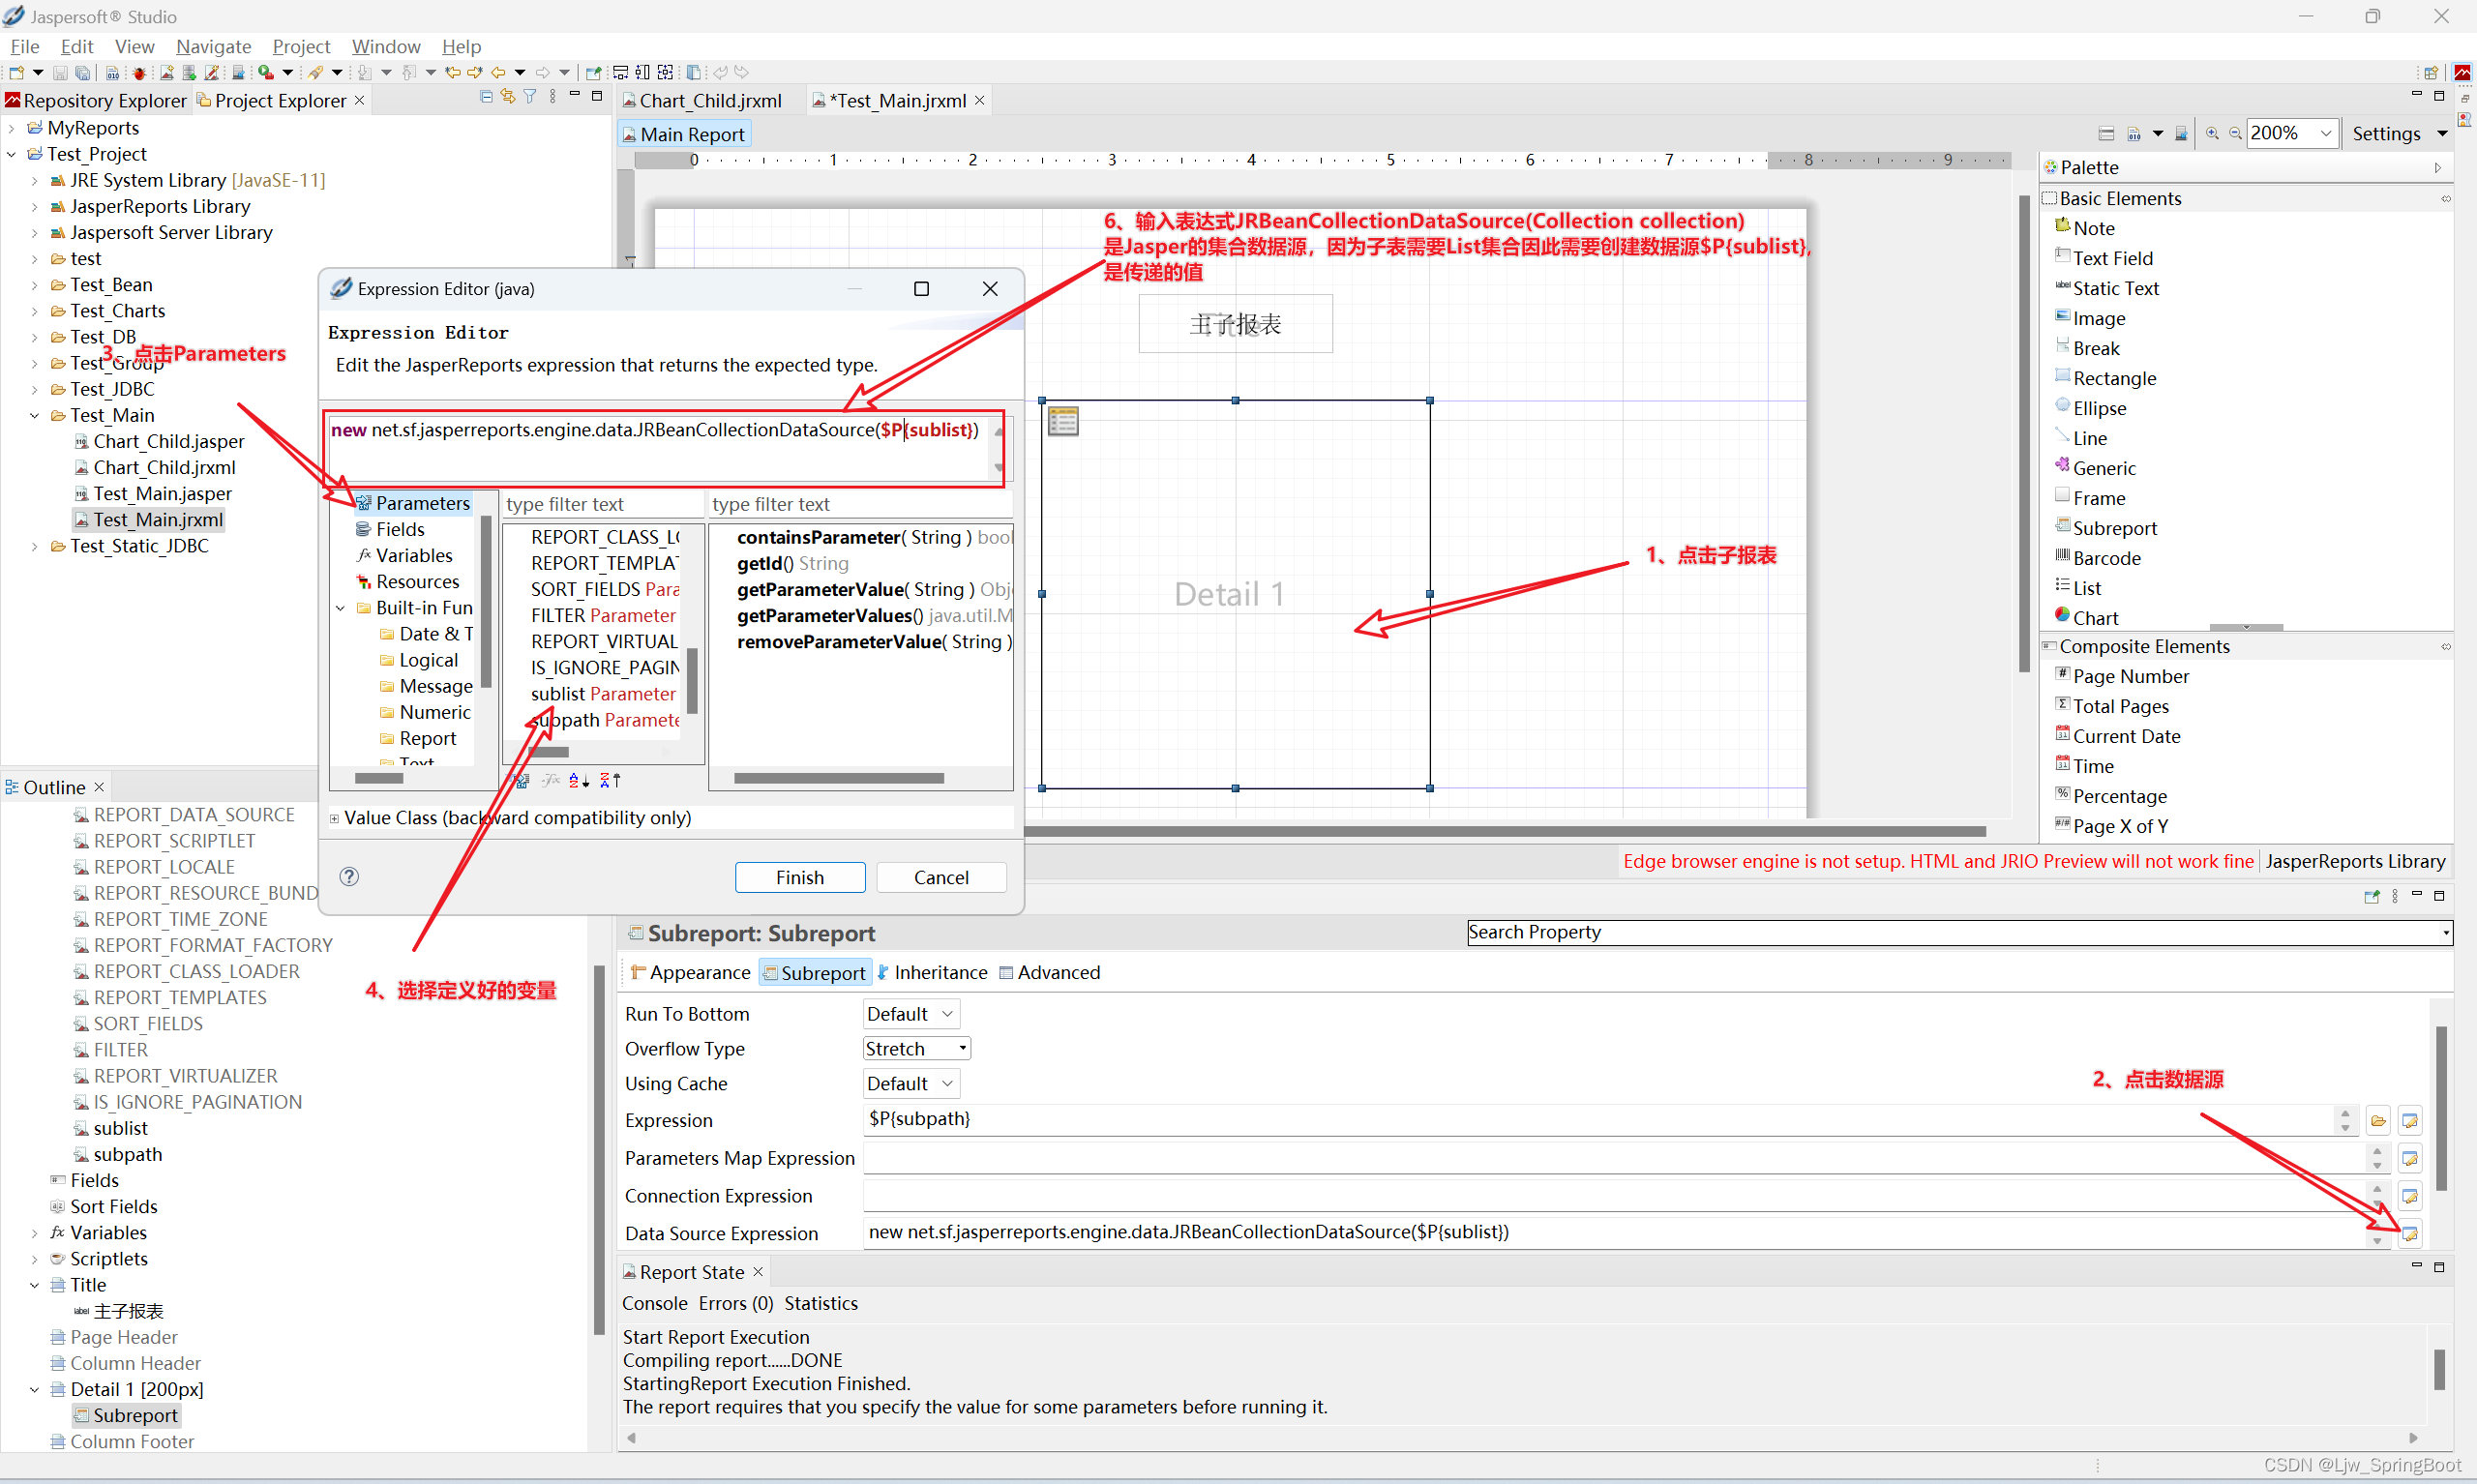This screenshot has width=2477, height=1484.
Task: Open the Appearance properties tab
Action: (x=690, y=972)
